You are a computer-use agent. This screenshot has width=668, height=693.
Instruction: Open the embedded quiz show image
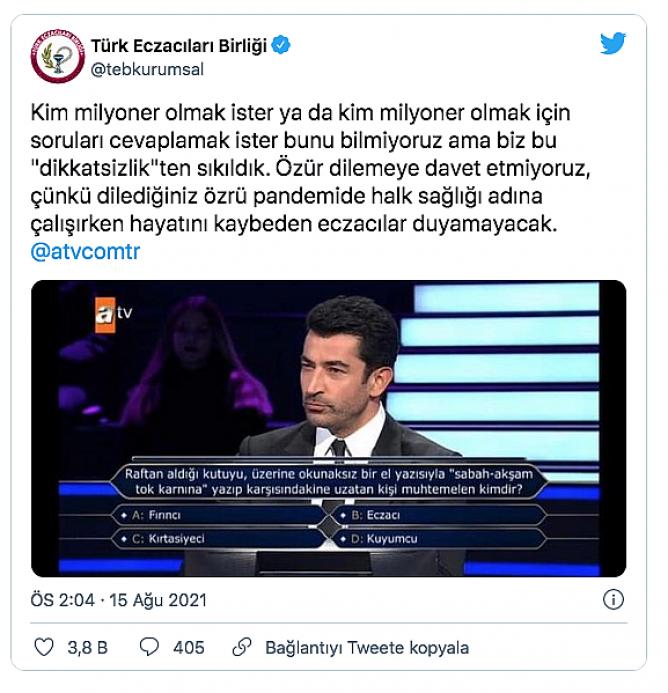tap(328, 428)
